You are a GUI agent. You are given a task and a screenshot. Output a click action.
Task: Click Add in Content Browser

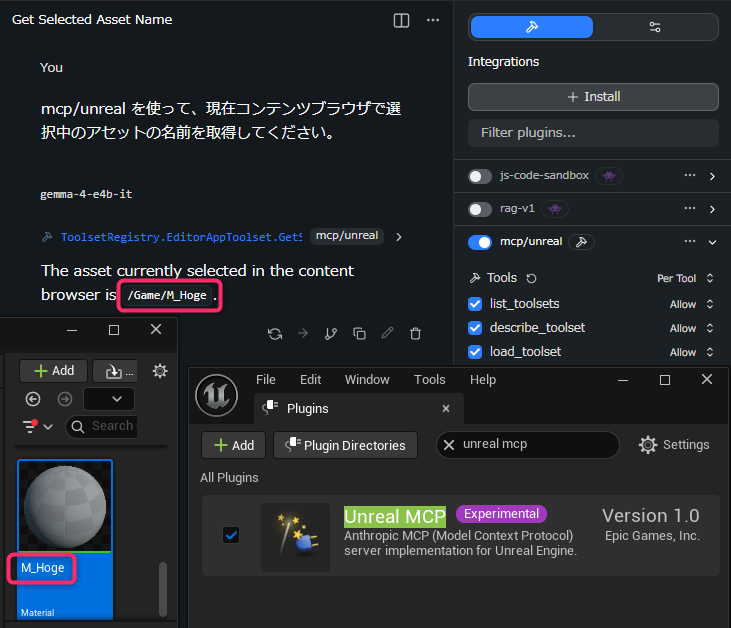coord(54,371)
